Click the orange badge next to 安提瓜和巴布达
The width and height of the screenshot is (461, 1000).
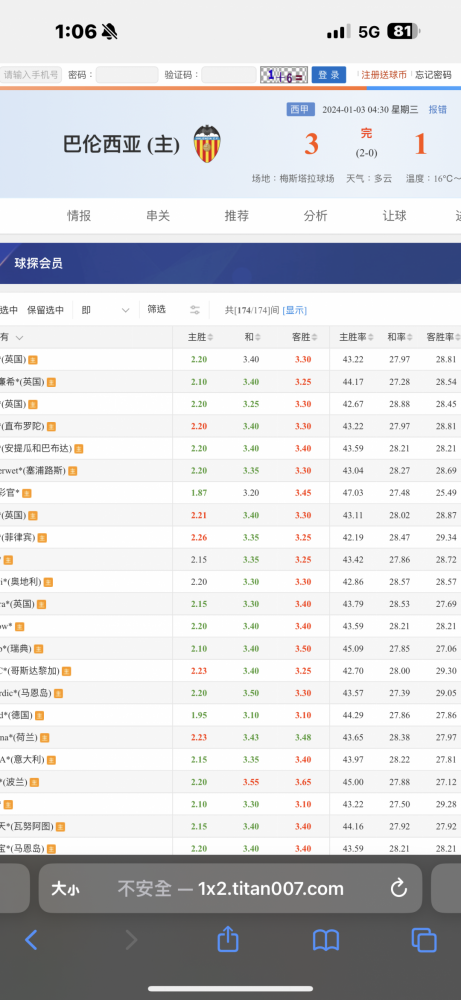click(79, 448)
